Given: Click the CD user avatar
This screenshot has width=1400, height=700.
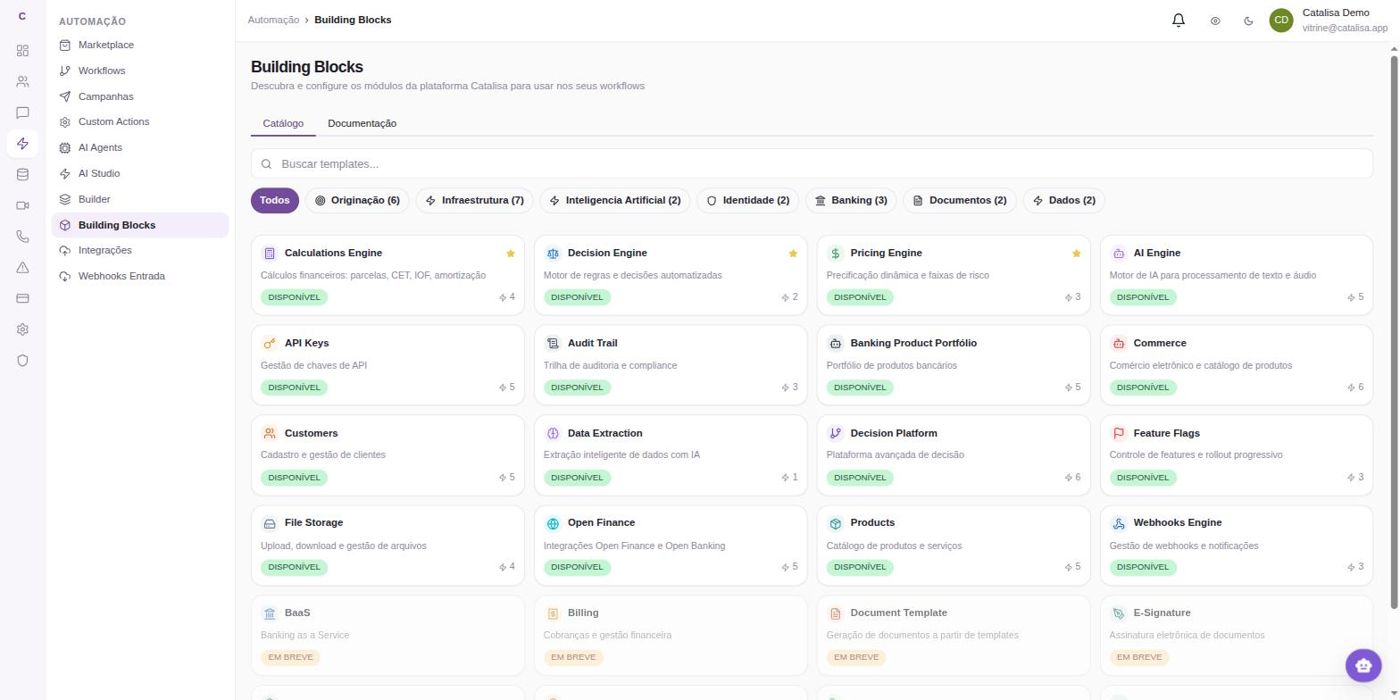Looking at the screenshot, I should click(x=1281, y=20).
